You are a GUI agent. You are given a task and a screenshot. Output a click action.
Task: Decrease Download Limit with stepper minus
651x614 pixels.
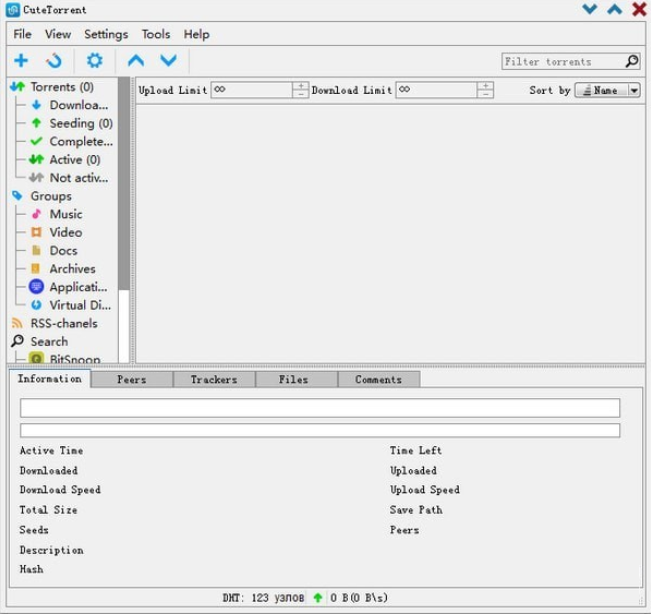485,94
